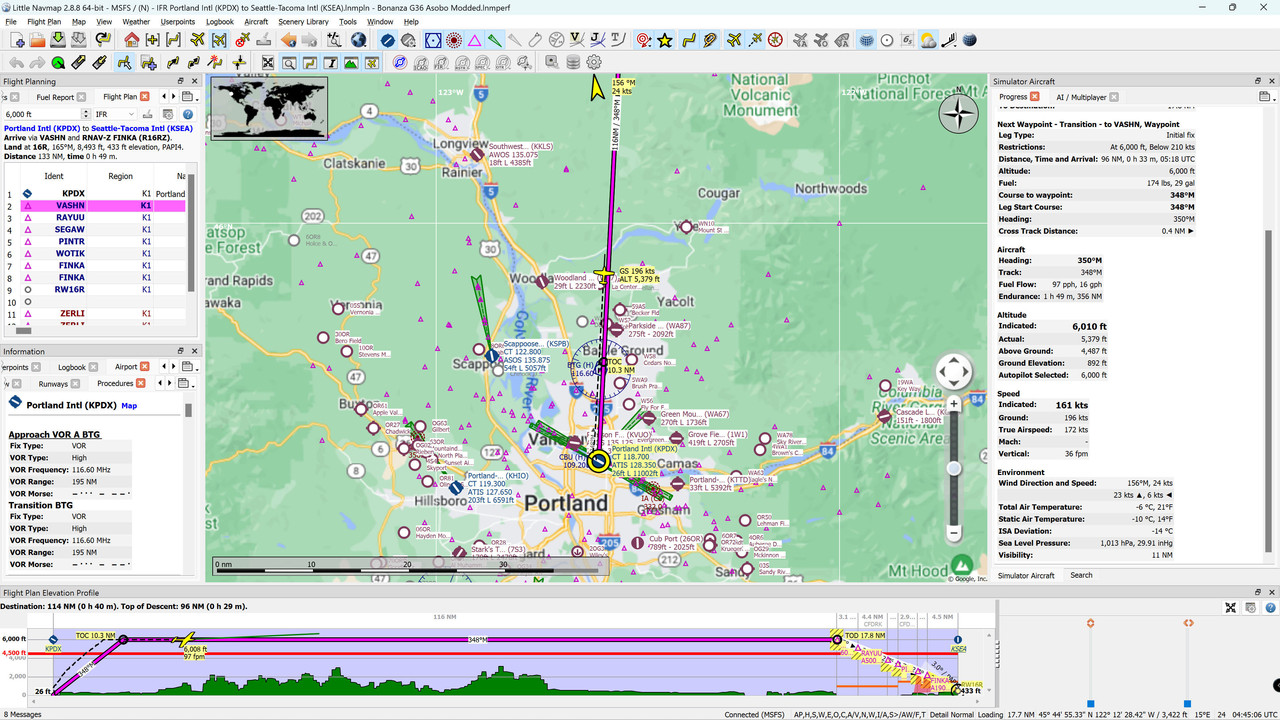Select the VASHN waypoint row
This screenshot has height=720, width=1280.
click(103, 206)
